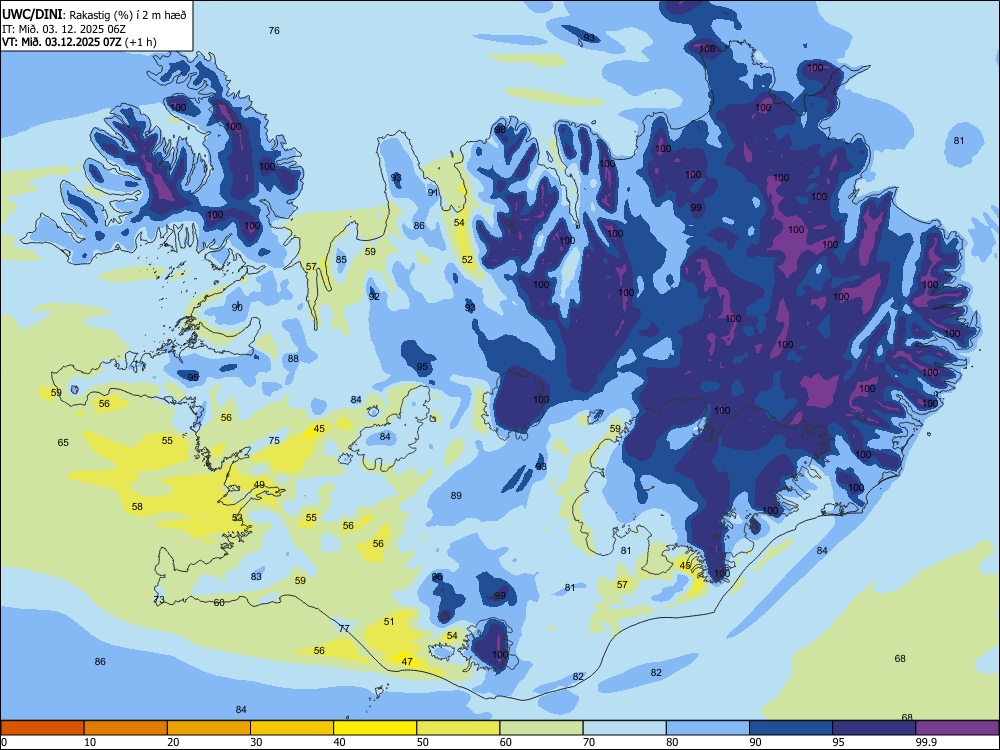This screenshot has width=1000, height=750.
Task: Click the humidity value 51 on map
Action: 389,622
